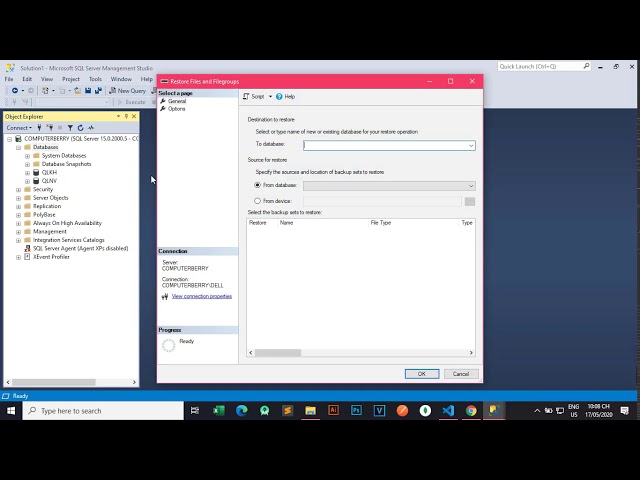Image resolution: width=640 pixels, height=480 pixels.
Task: Collapse the Databases folder node
Action: pyautogui.click(x=18, y=147)
